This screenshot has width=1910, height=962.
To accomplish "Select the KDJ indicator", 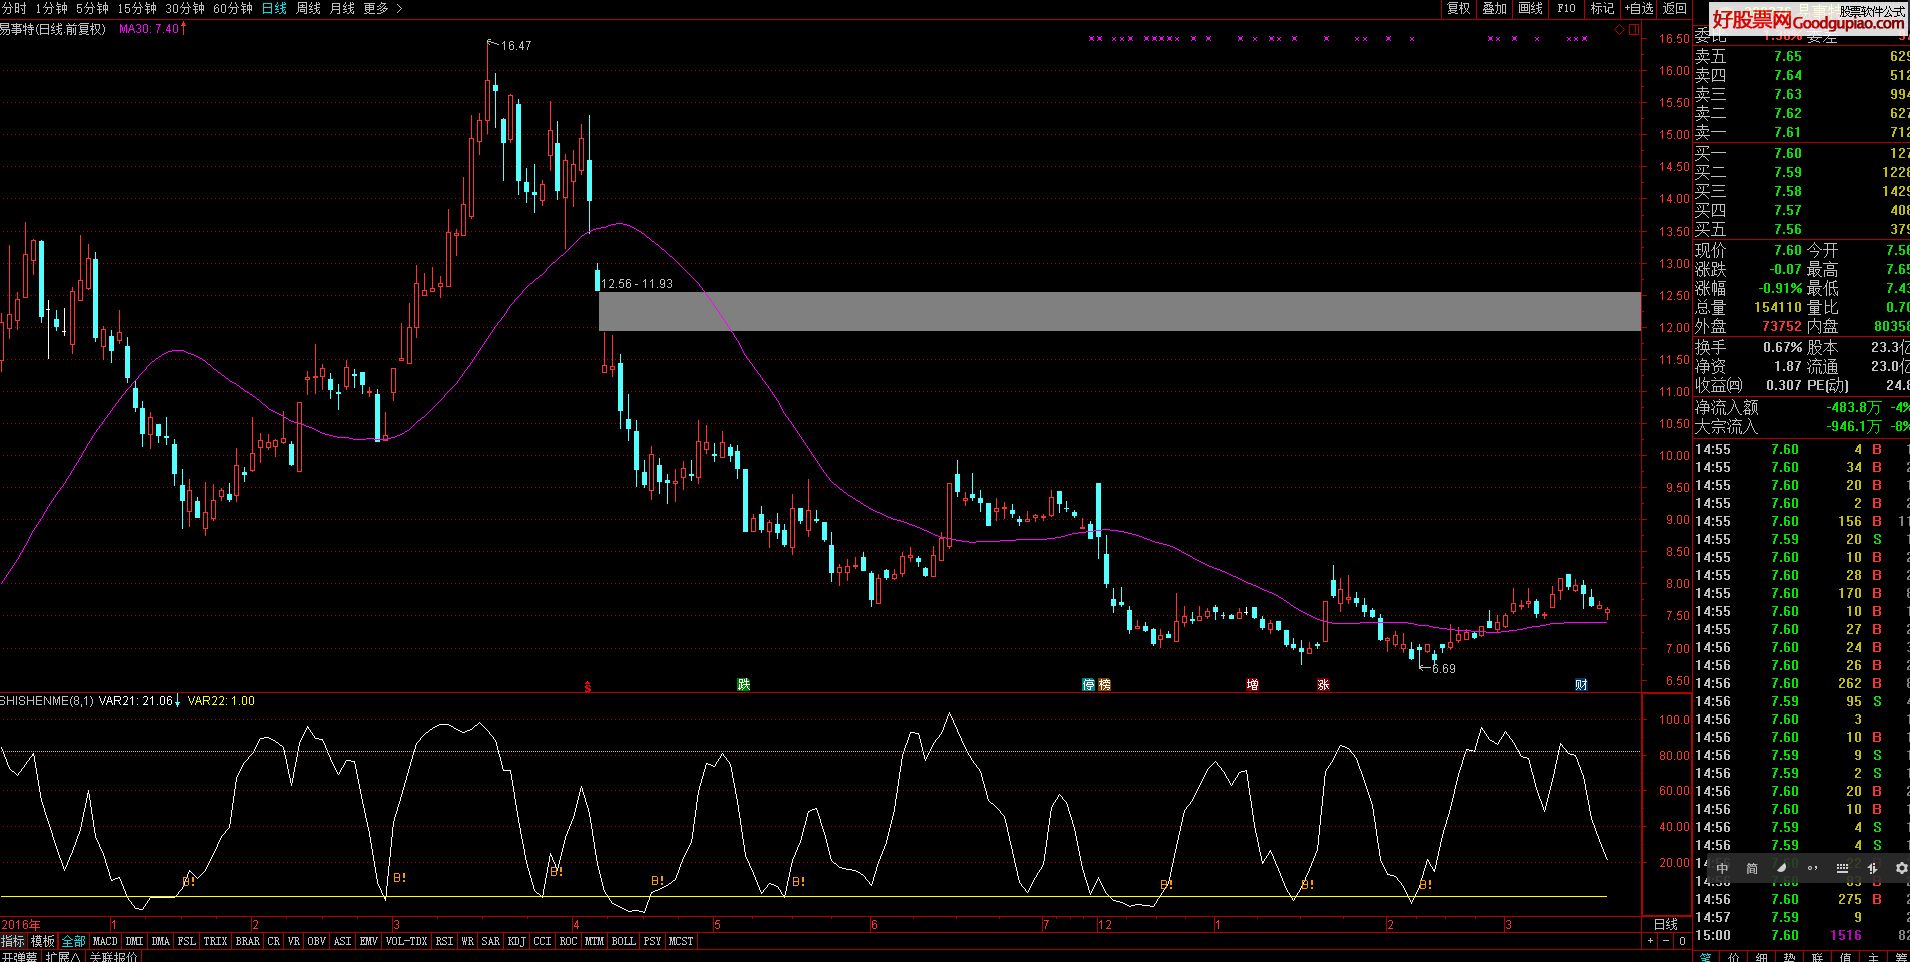I will point(517,941).
